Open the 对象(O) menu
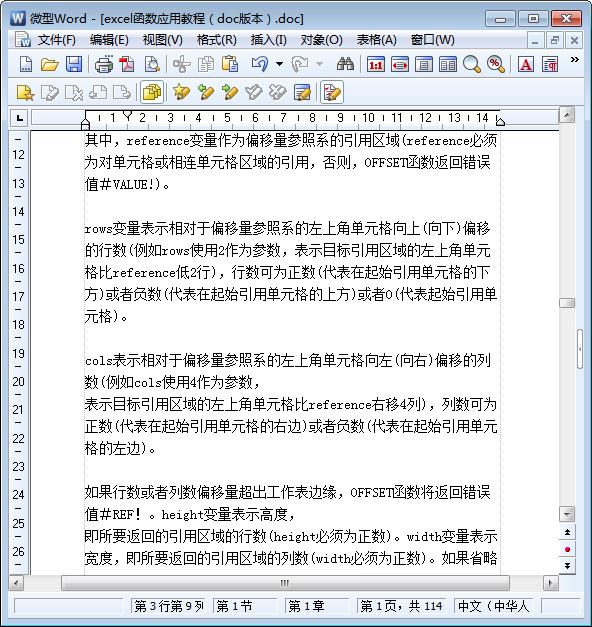Image resolution: width=592 pixels, height=627 pixels. click(x=322, y=40)
